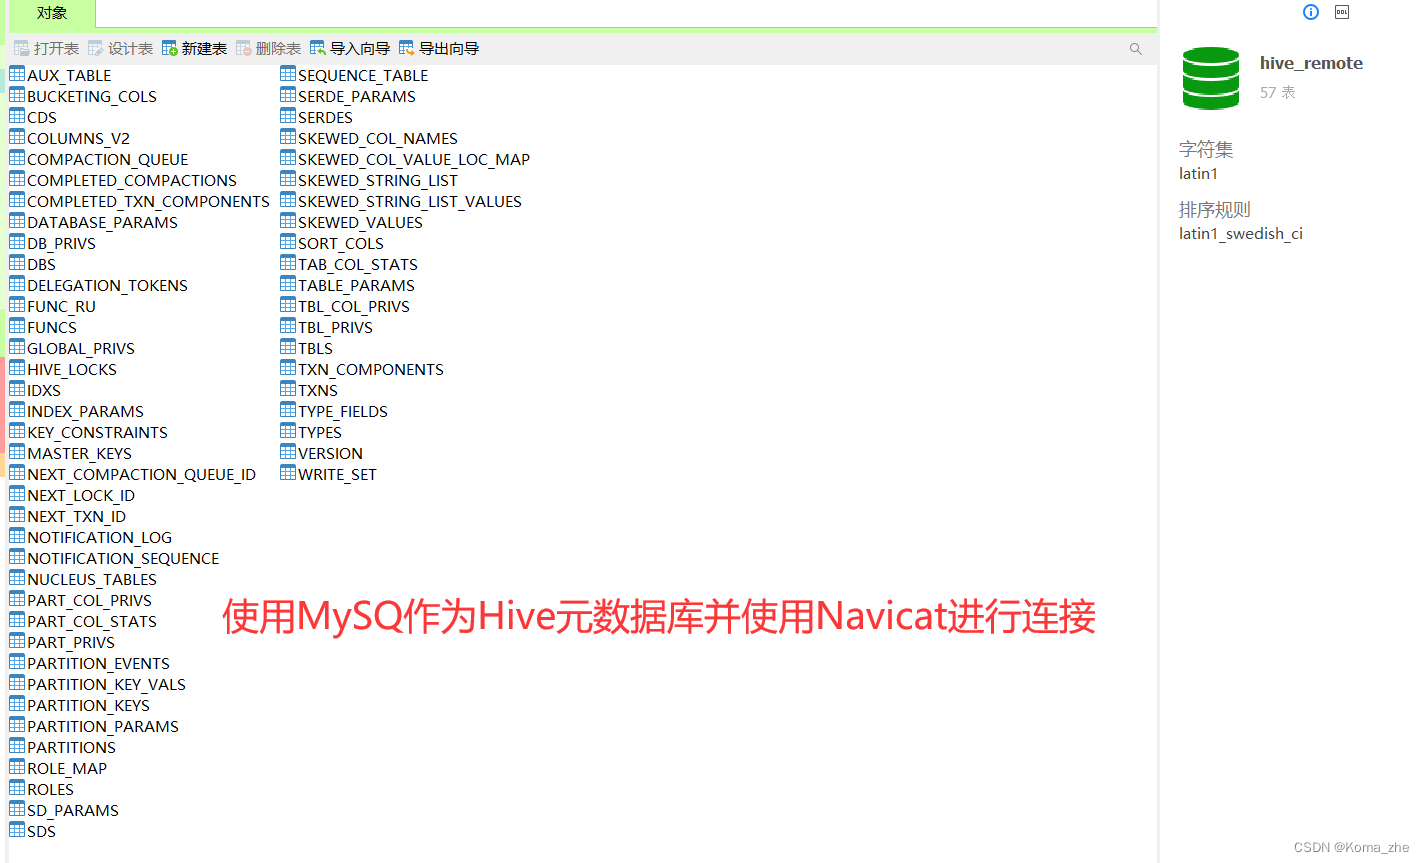The height and width of the screenshot is (863, 1424).
Task: Click the Design Table (设计表) toolbar icon
Action: (x=95, y=48)
